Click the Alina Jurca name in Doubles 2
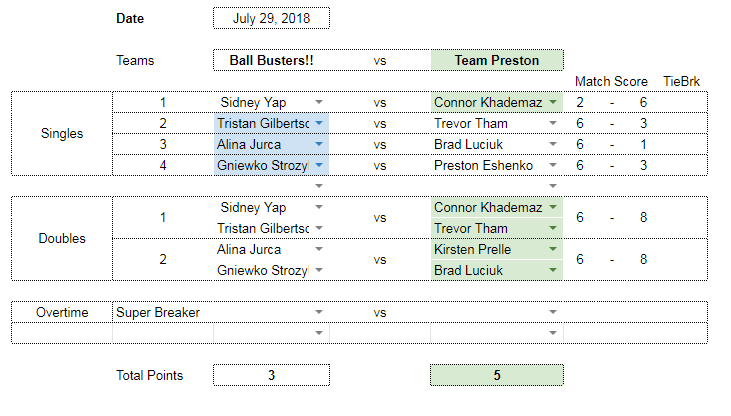Screen dimensions: 731x416 click(x=249, y=250)
